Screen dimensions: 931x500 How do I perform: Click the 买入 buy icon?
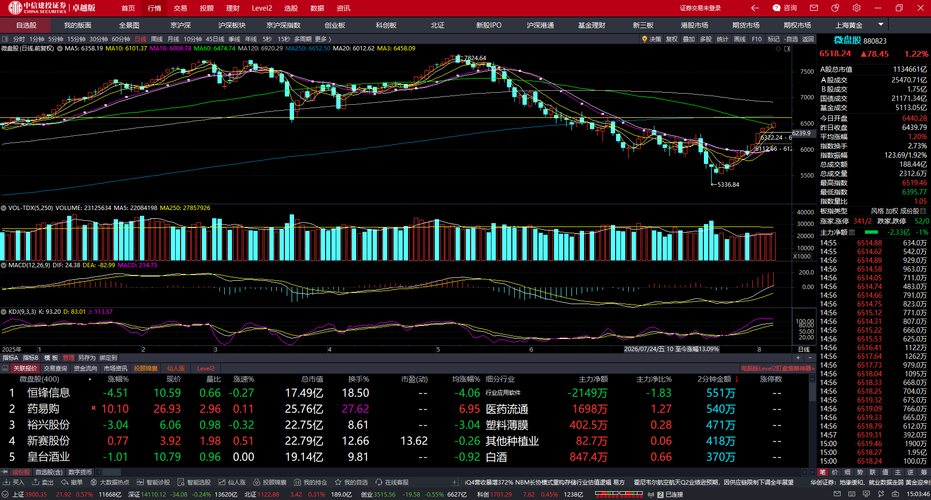pyautogui.click(x=14, y=483)
